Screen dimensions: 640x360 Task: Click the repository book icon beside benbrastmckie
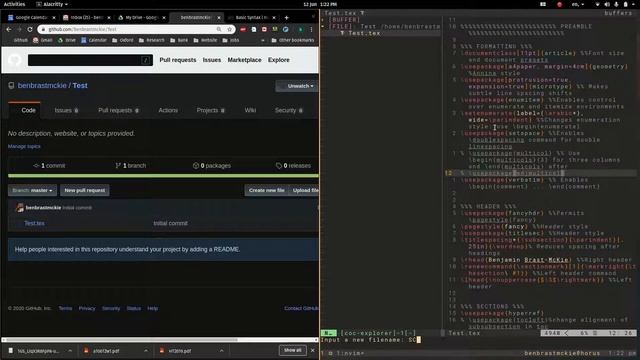click(11, 85)
